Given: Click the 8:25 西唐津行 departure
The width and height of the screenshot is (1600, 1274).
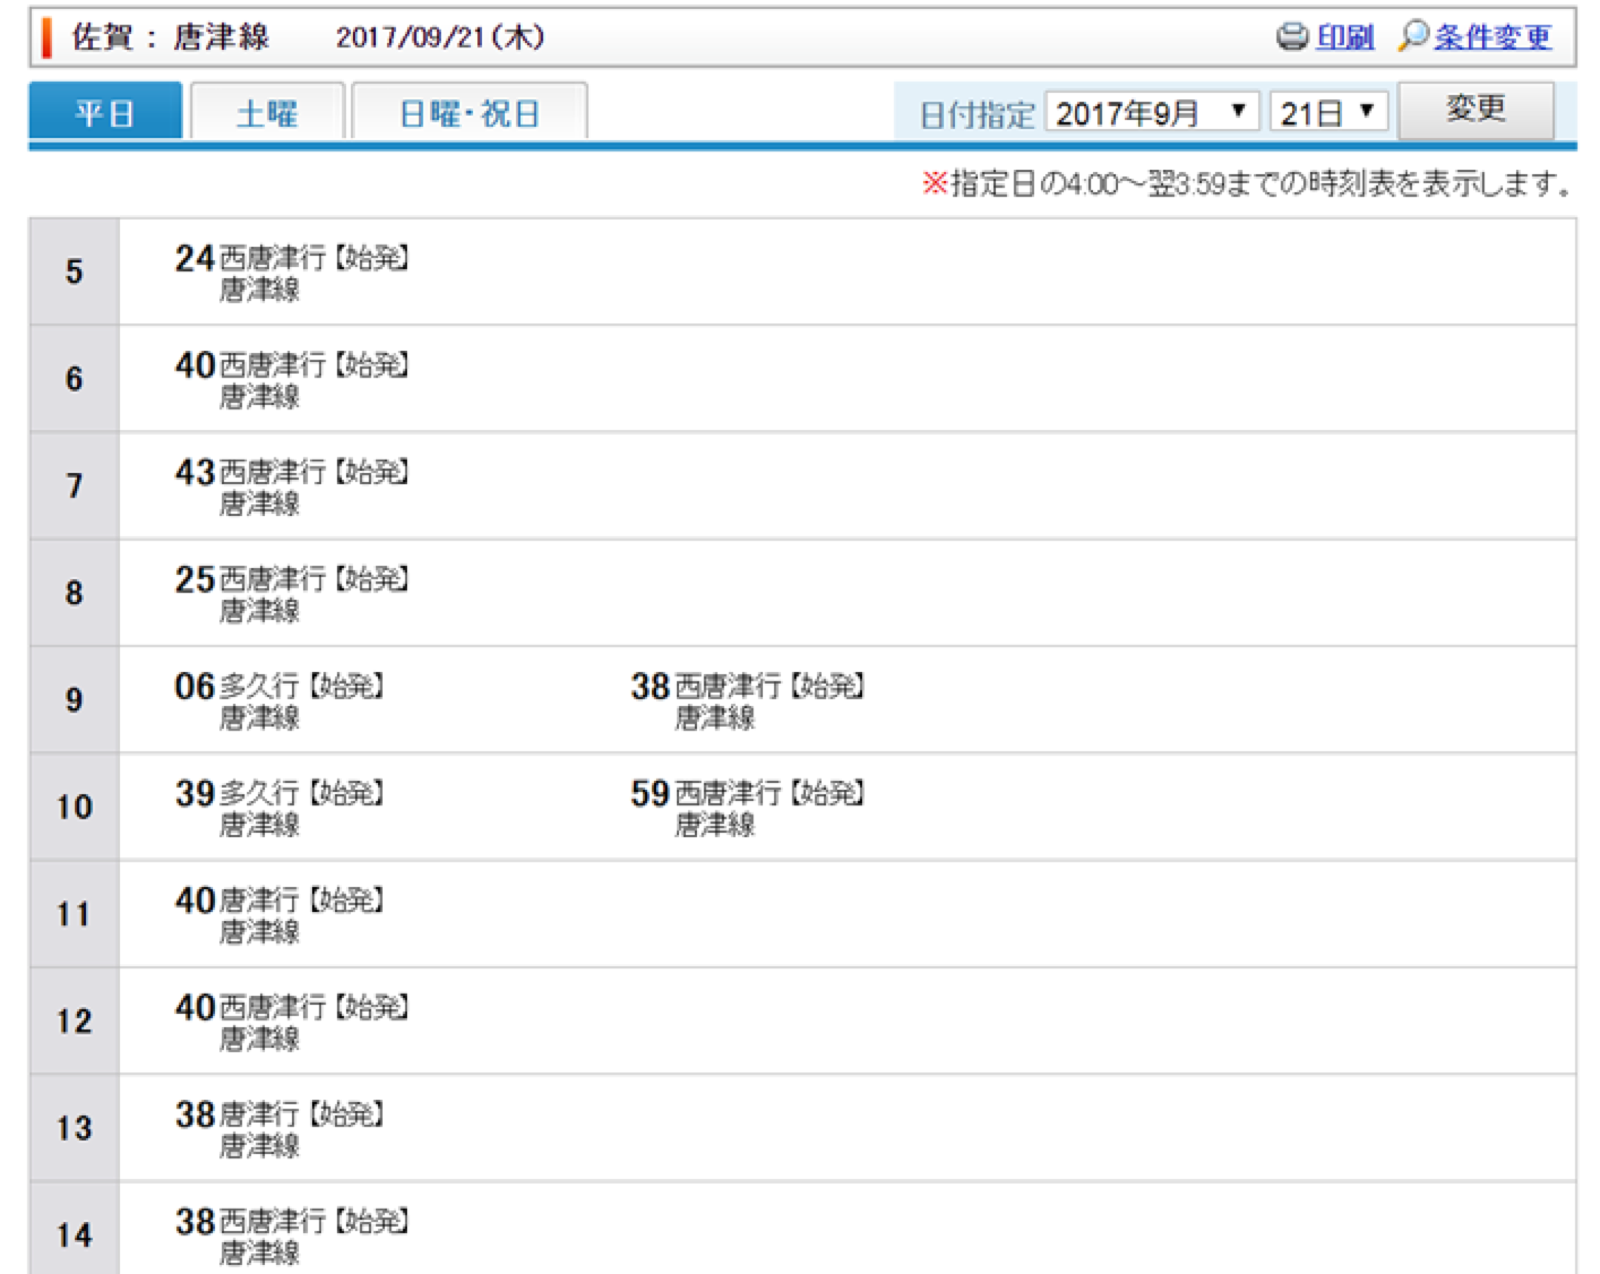Looking at the screenshot, I should [x=291, y=593].
